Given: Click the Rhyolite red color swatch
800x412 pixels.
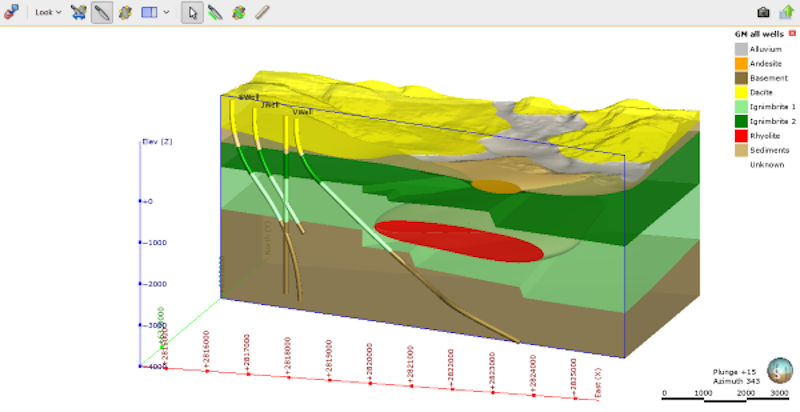Looking at the screenshot, I should click(x=741, y=135).
